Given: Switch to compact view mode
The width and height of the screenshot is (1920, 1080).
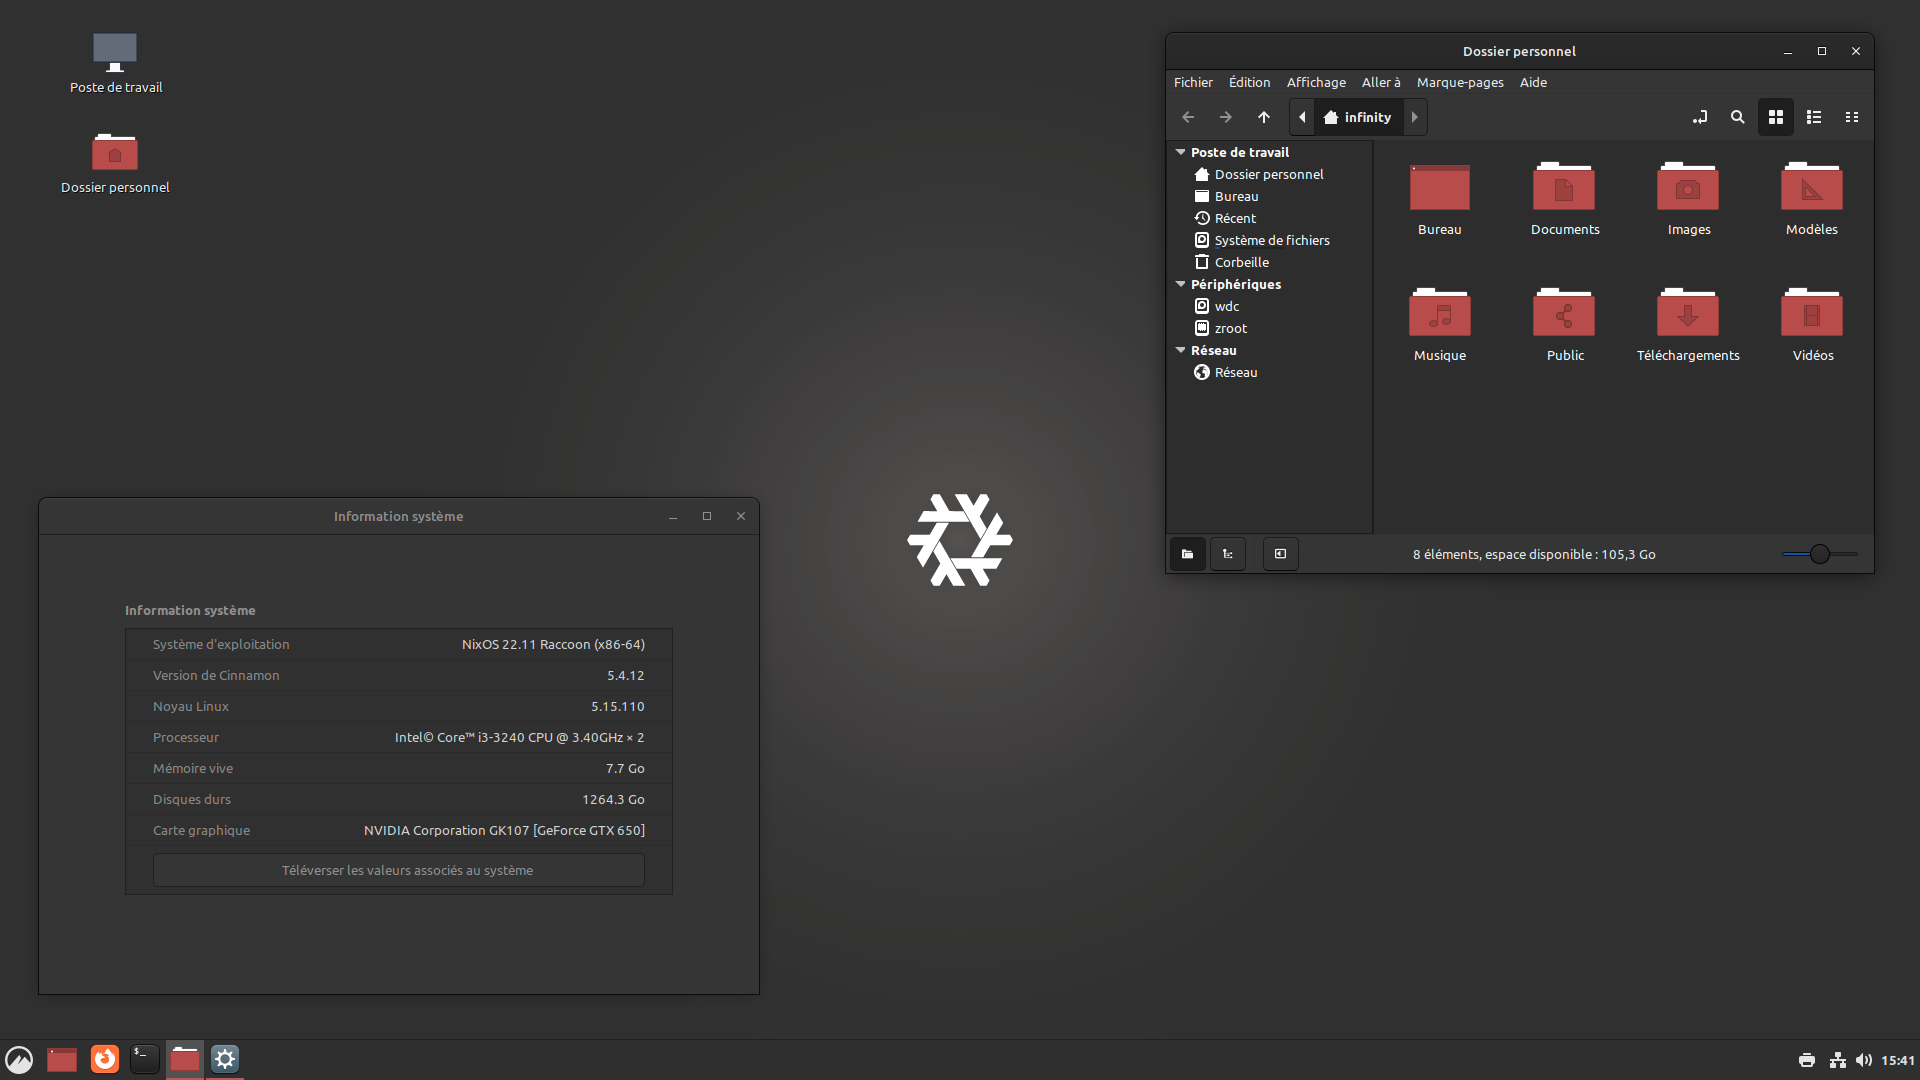Looking at the screenshot, I should click(1851, 117).
